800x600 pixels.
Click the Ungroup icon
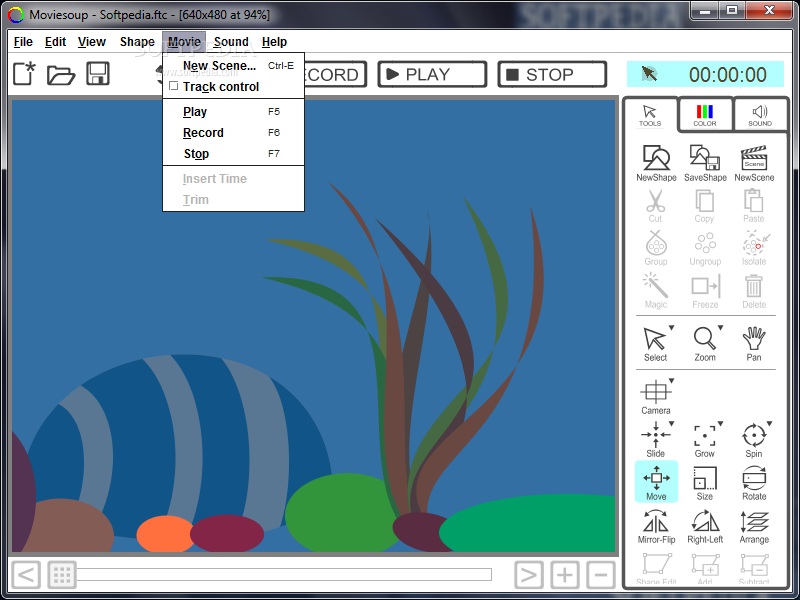point(705,249)
